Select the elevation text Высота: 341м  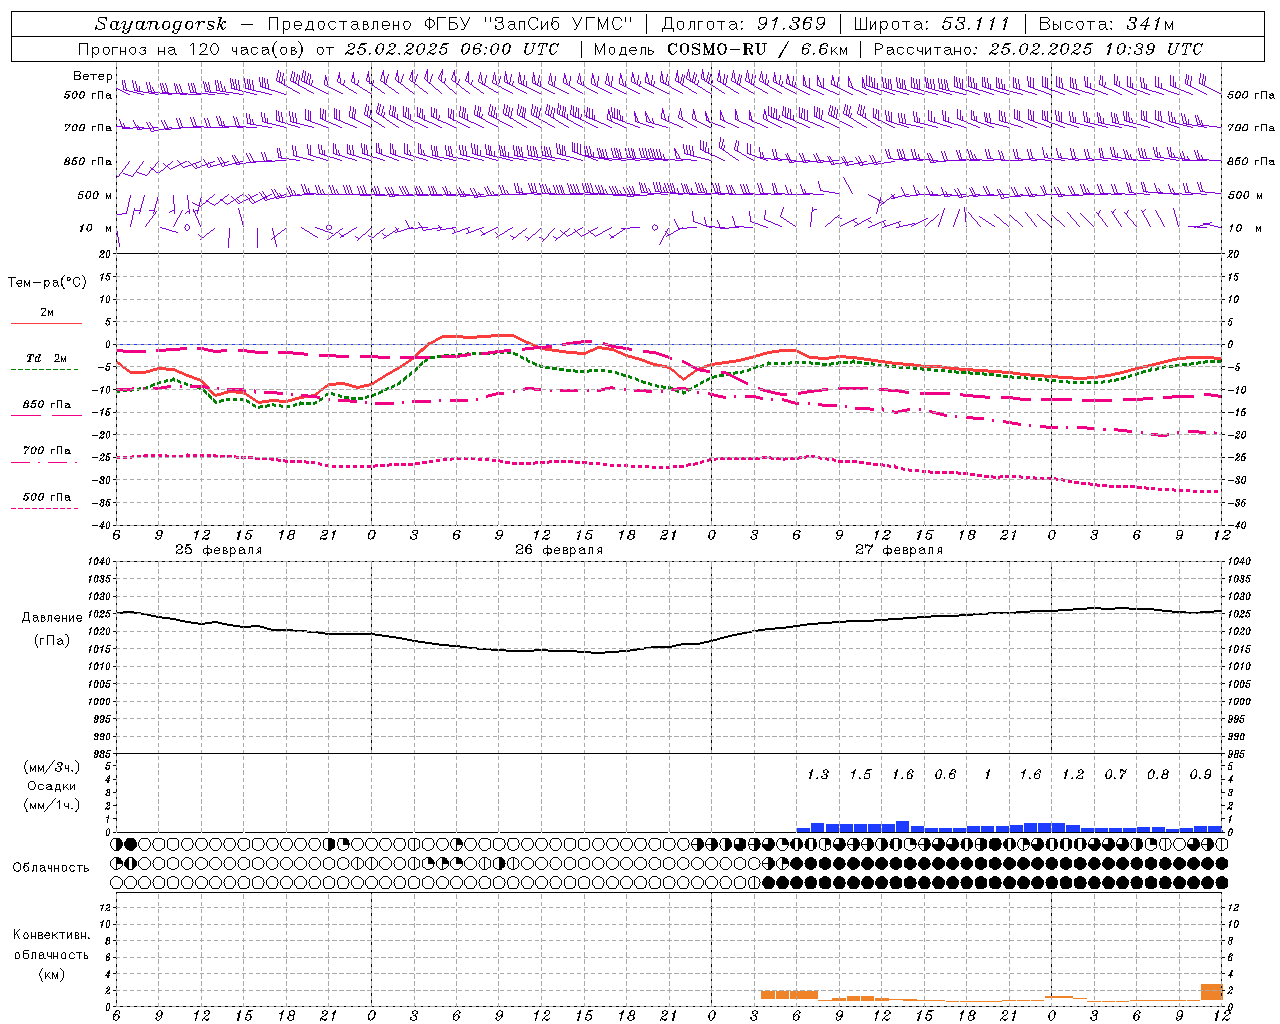[1106, 24]
